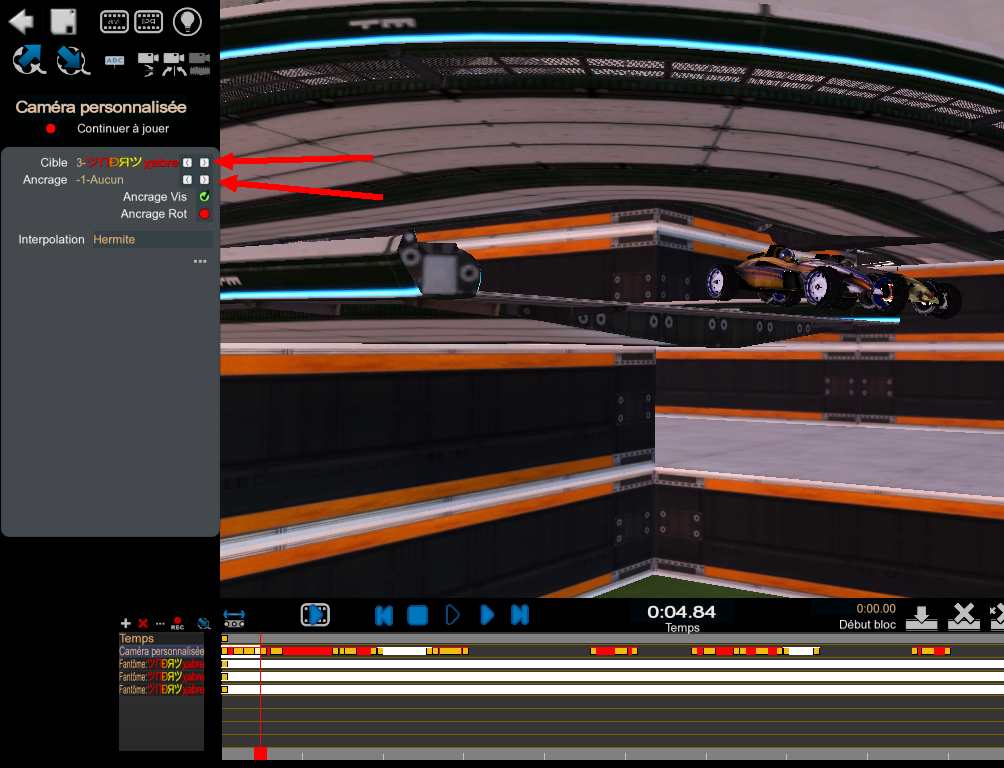Toggle the Ancrage Rot option

point(204,214)
